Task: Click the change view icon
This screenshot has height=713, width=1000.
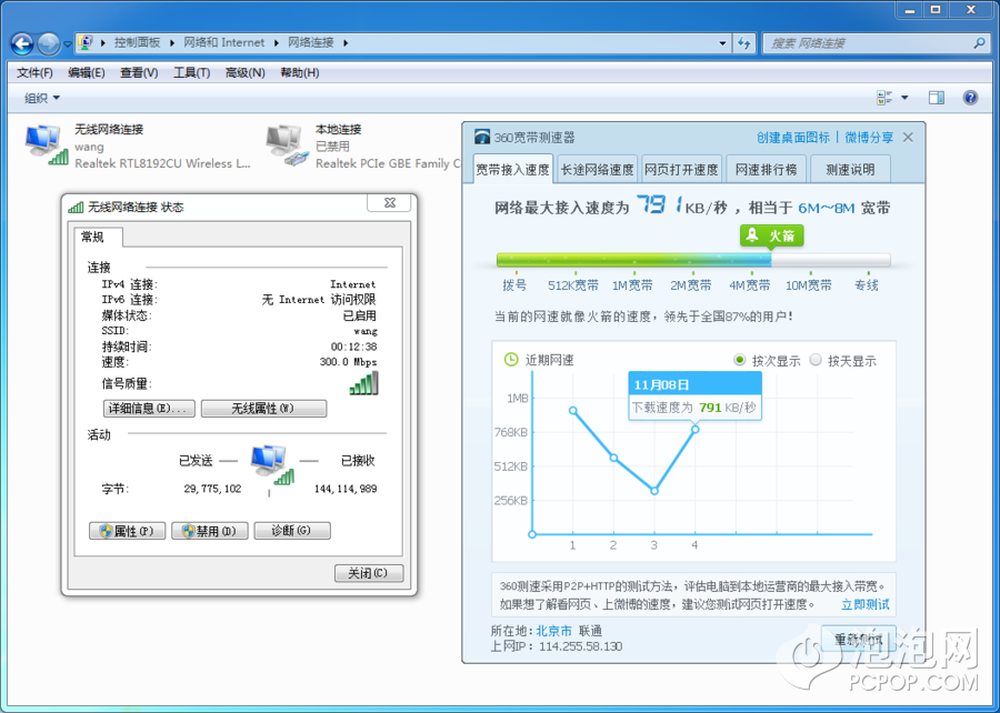Action: pyautogui.click(x=885, y=98)
